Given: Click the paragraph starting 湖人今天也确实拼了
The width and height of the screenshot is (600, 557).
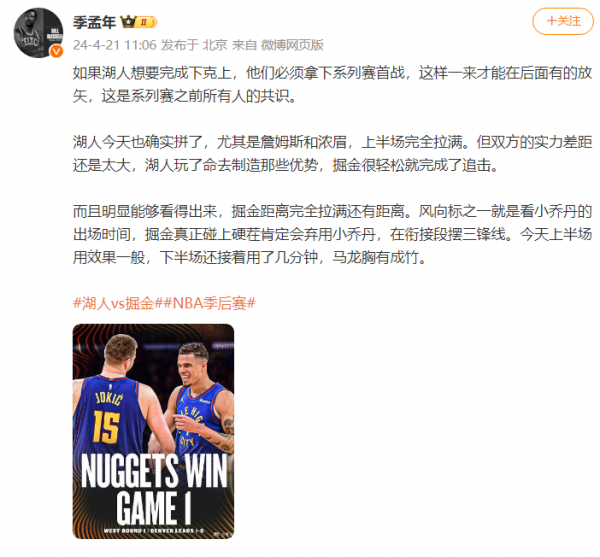Looking at the screenshot, I should pyautogui.click(x=333, y=153).
